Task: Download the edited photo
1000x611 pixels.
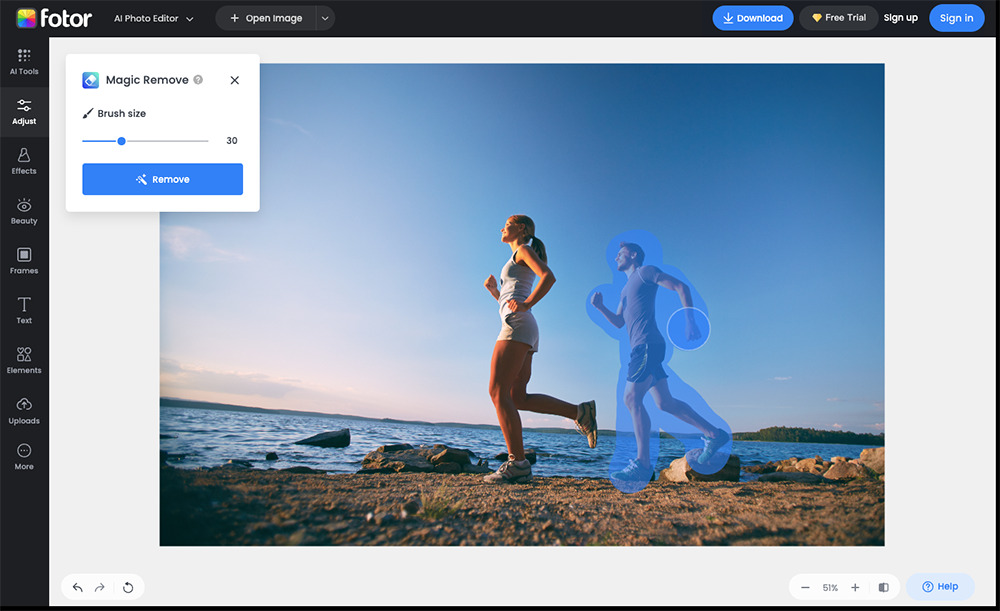Action: point(752,17)
